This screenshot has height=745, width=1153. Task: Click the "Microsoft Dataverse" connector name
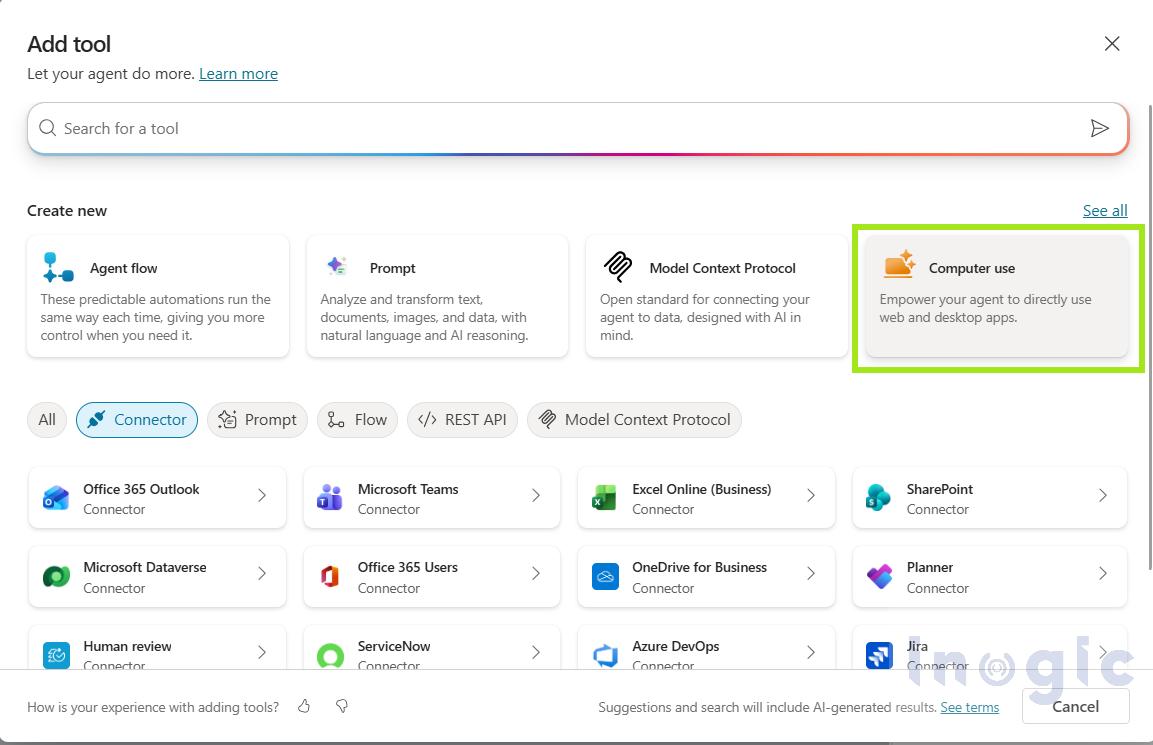coord(145,567)
